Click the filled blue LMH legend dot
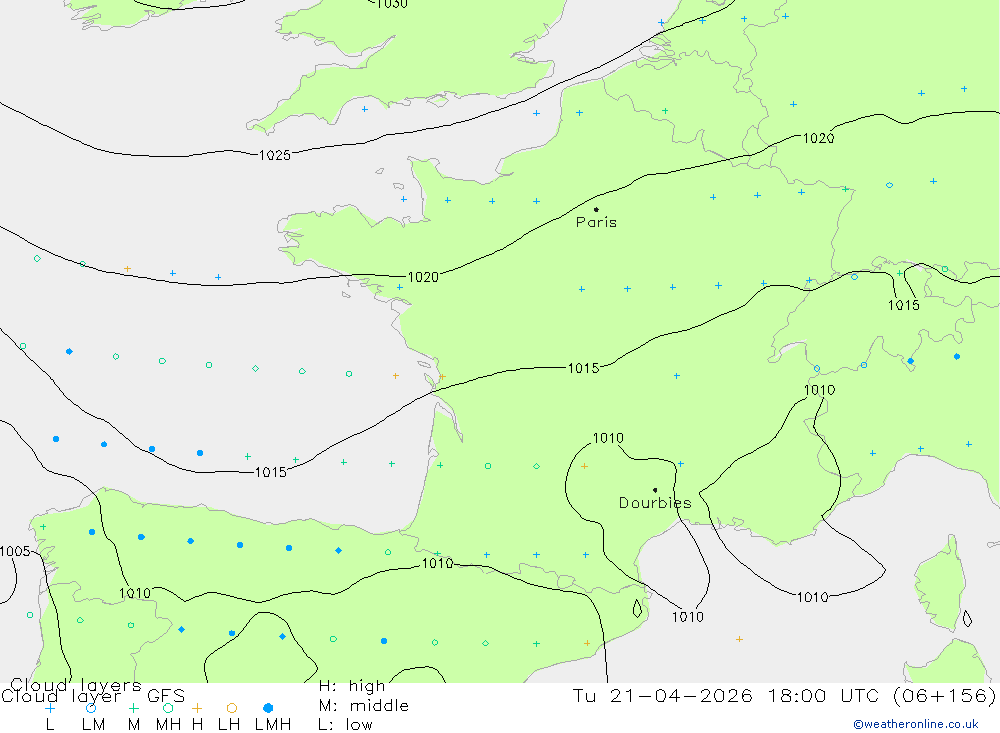 click(x=268, y=707)
